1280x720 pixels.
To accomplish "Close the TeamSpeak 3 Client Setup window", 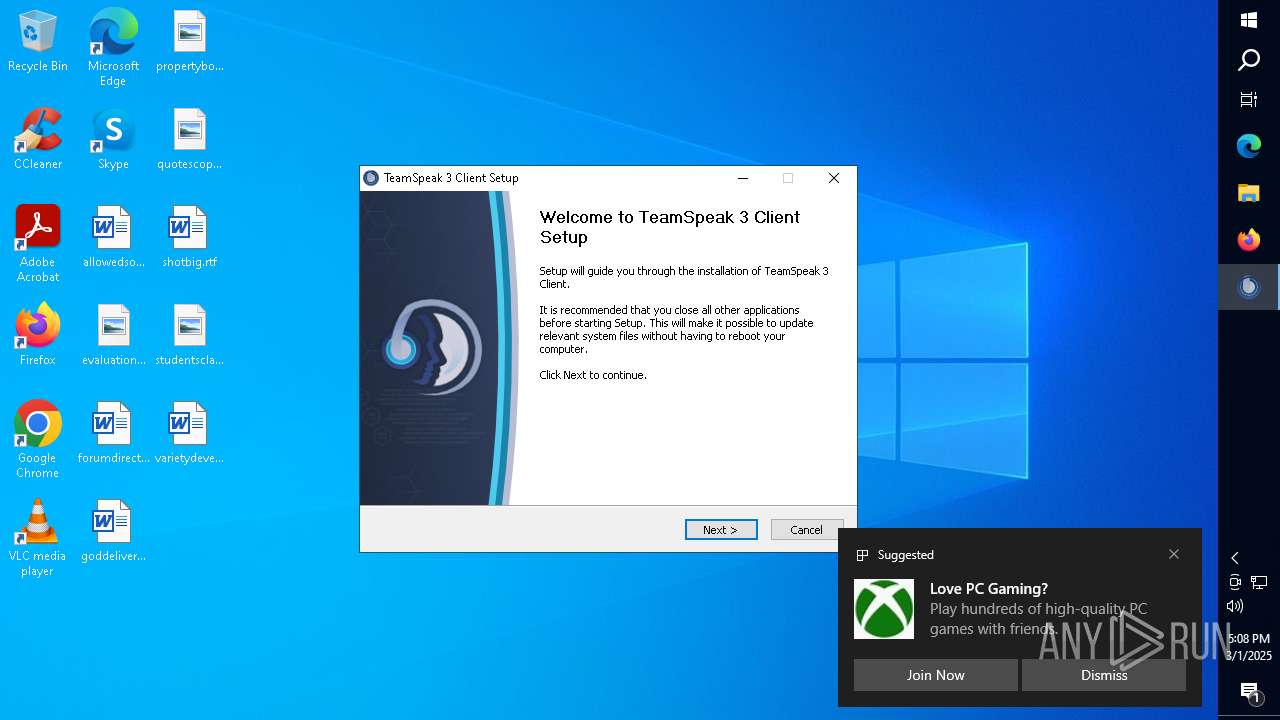I will tap(834, 178).
